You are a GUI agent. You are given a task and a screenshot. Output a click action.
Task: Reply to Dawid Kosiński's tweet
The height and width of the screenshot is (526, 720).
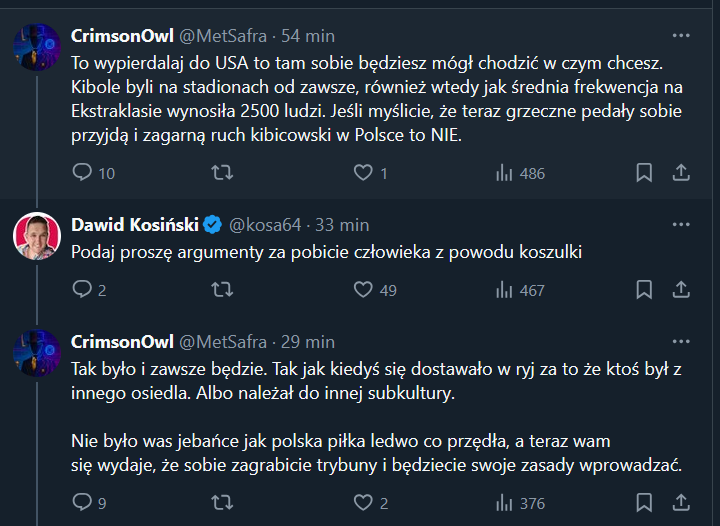[x=83, y=290]
